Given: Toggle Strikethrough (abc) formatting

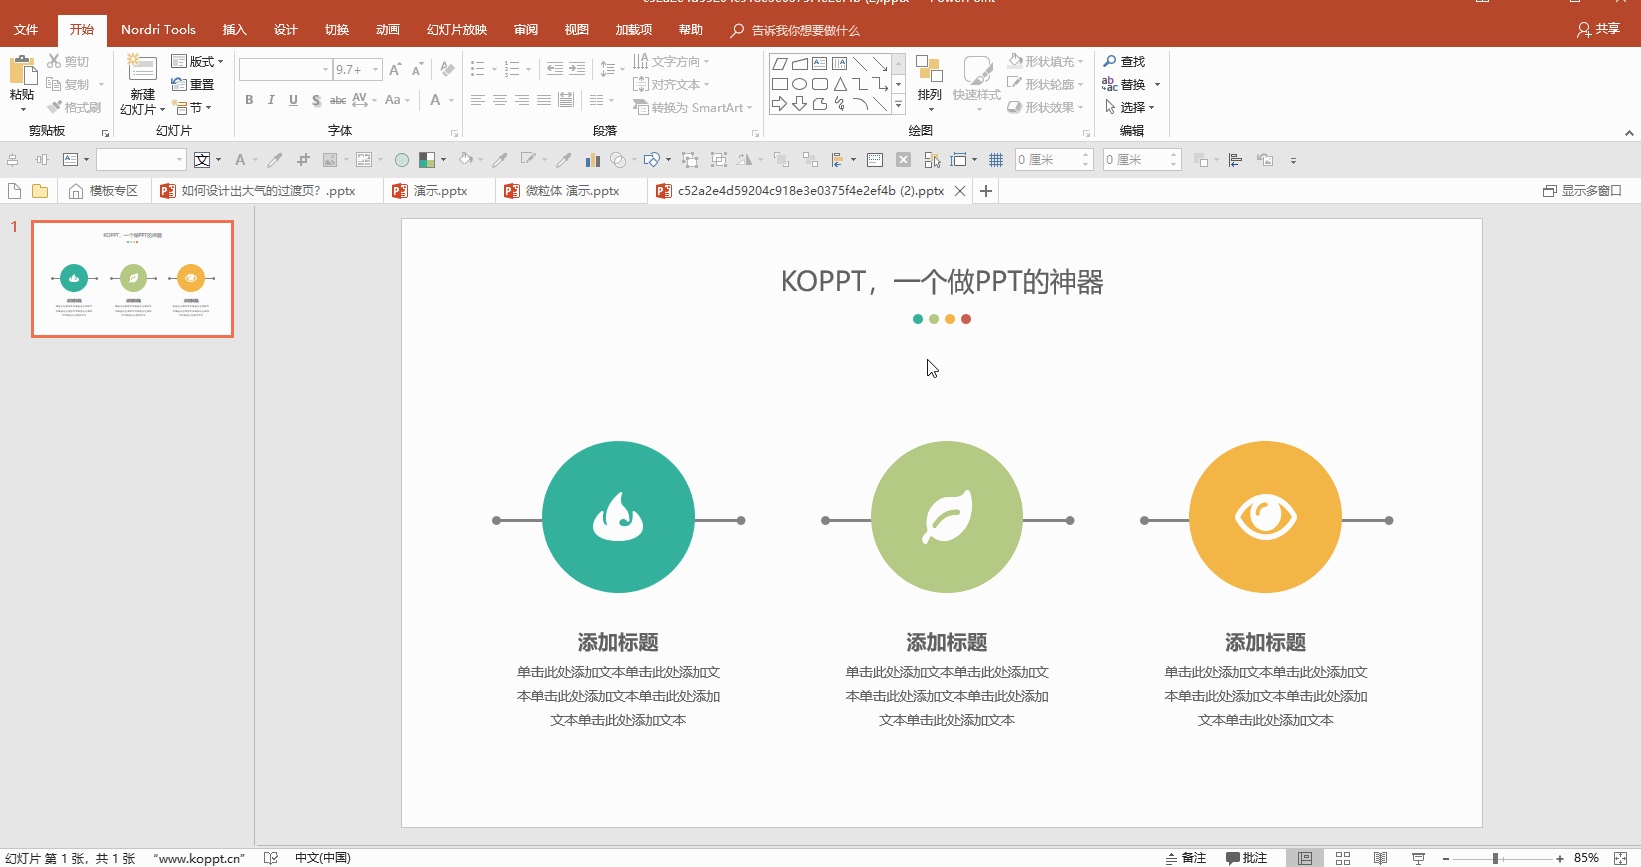Looking at the screenshot, I should click(338, 100).
